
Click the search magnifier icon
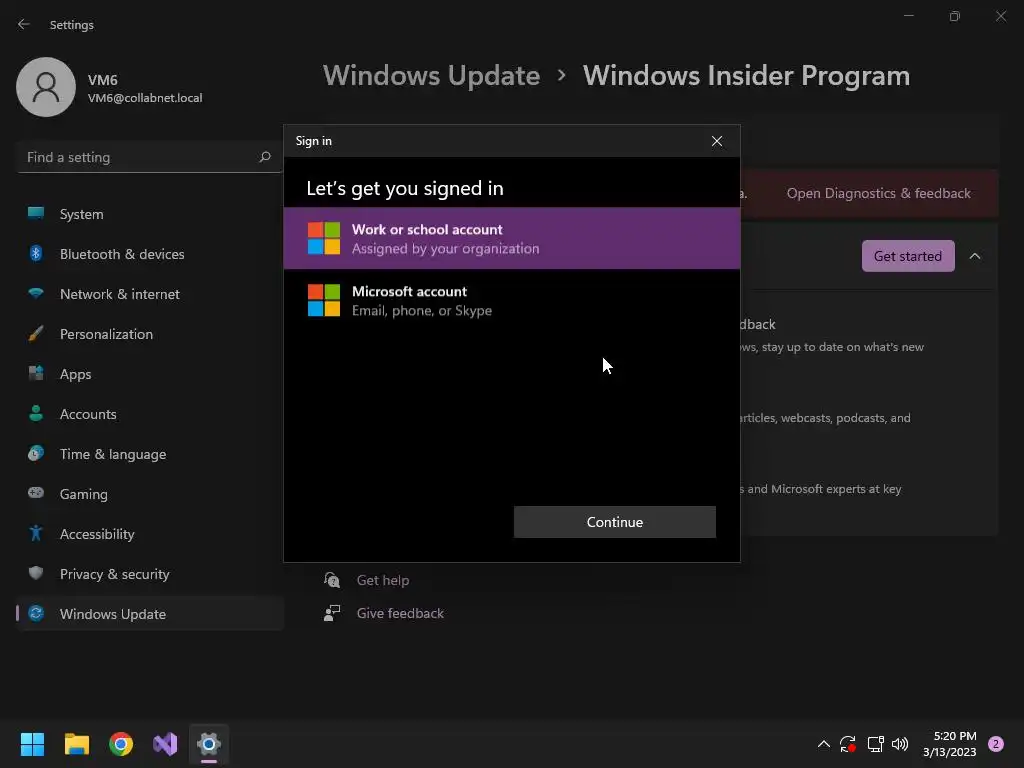(264, 157)
